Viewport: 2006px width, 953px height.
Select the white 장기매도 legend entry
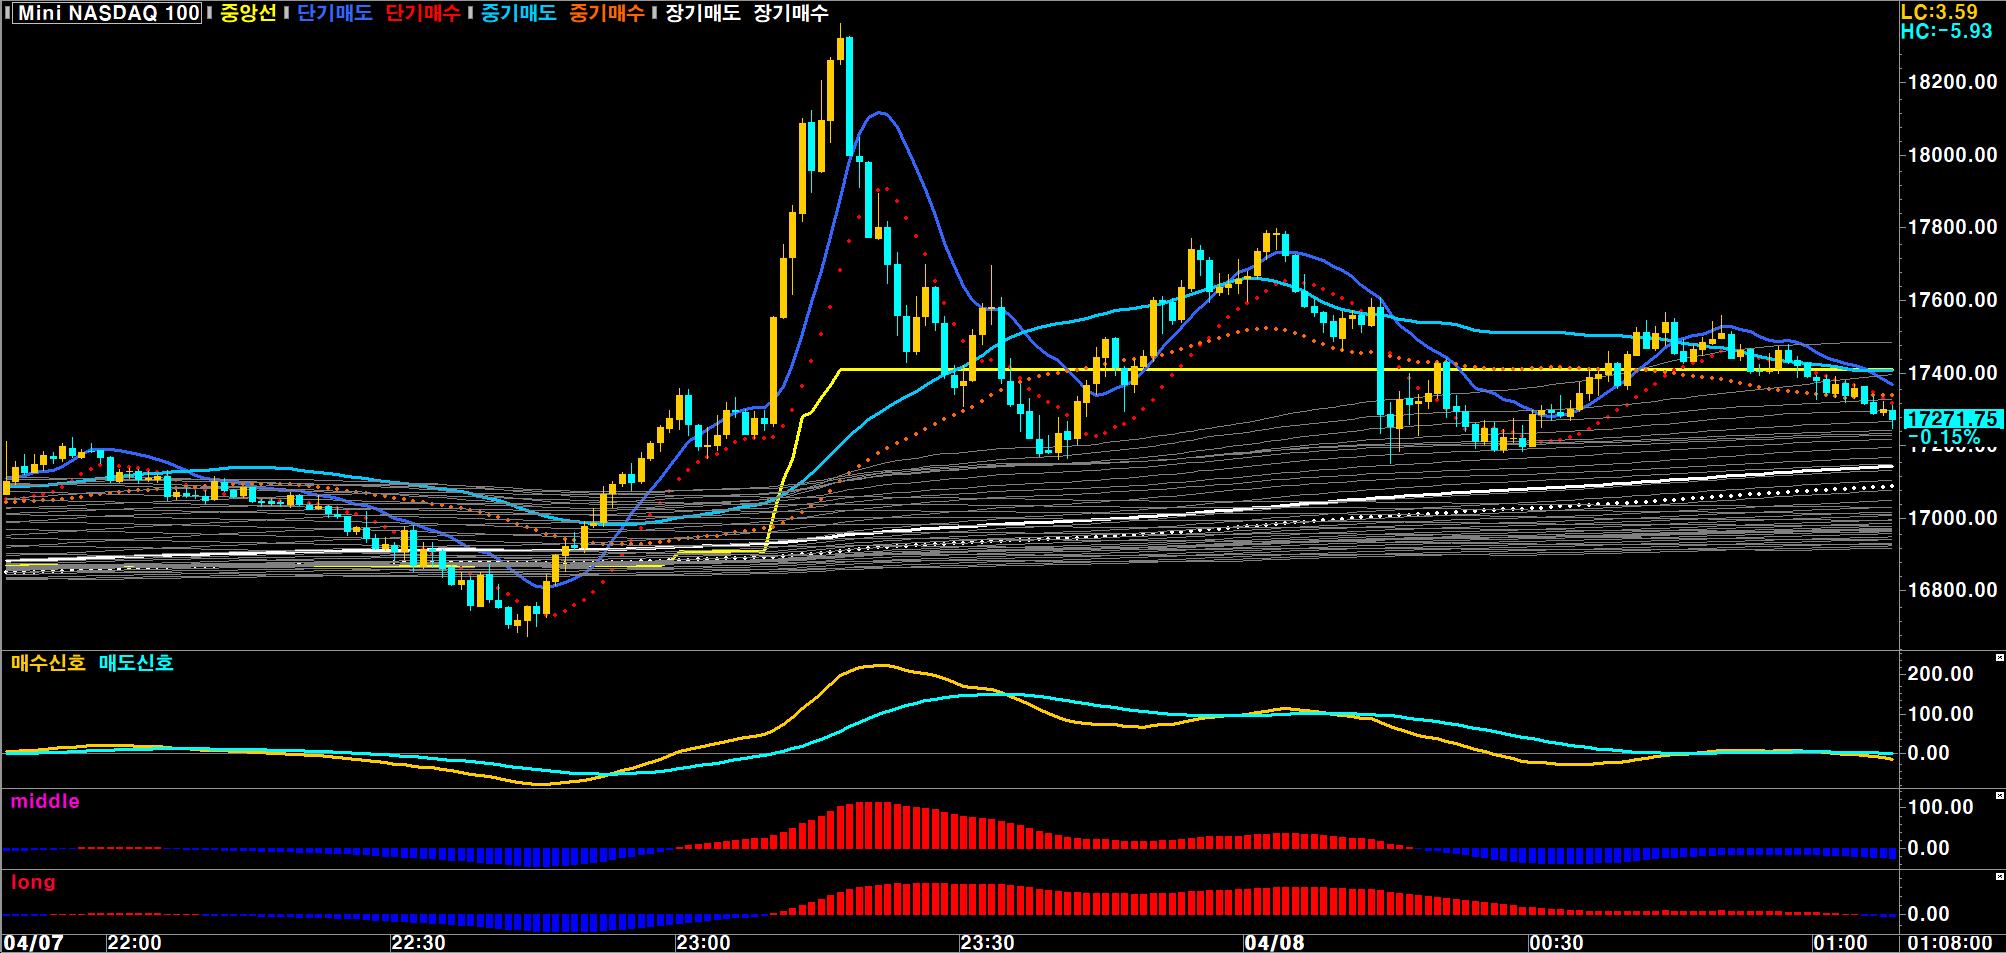pos(703,13)
